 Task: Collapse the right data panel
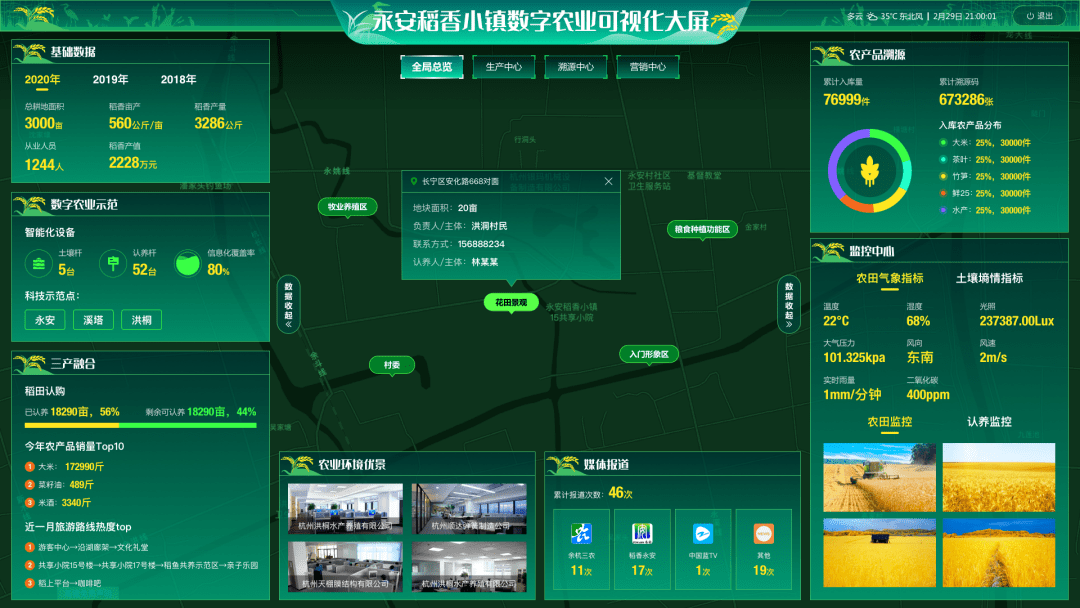[x=789, y=304]
